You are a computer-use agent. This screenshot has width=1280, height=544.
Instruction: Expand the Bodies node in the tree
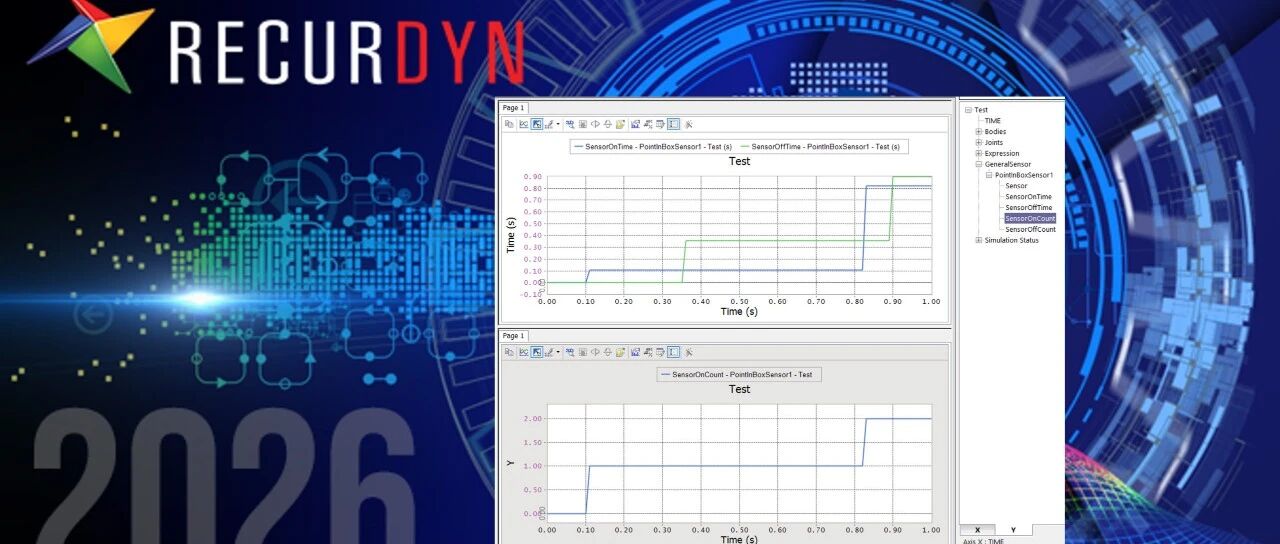[x=978, y=132]
